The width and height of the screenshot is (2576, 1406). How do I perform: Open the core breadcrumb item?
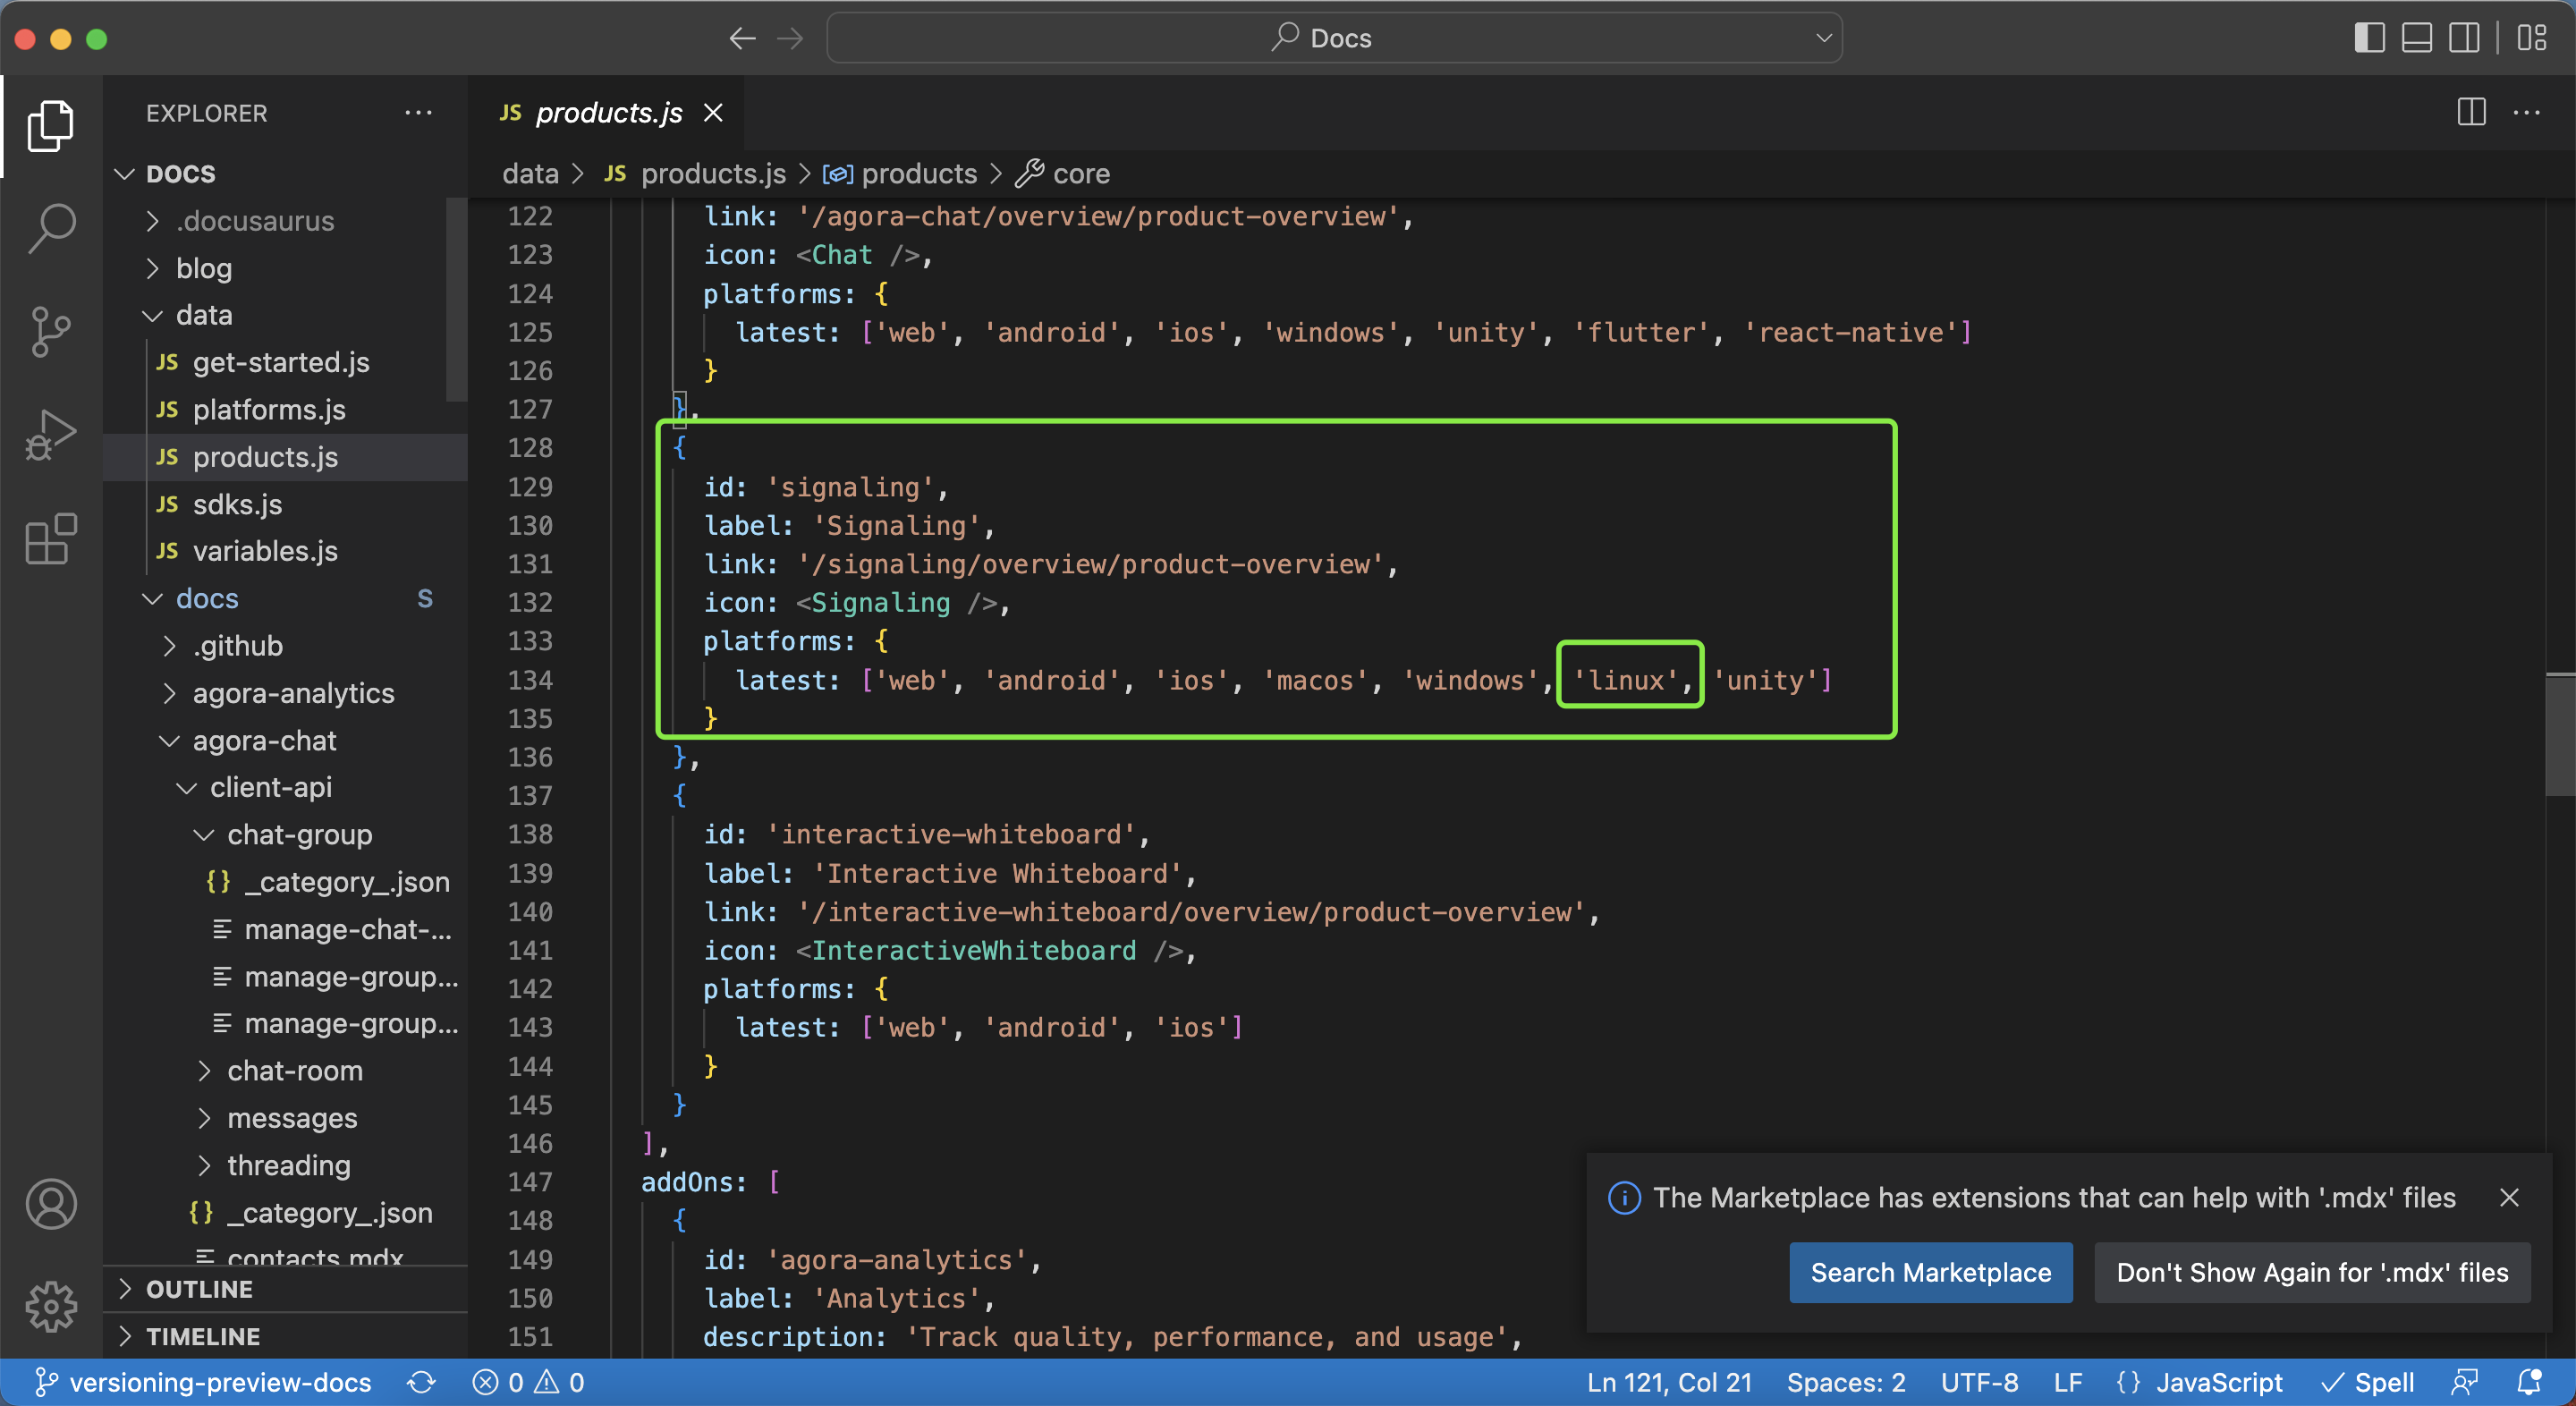tap(1082, 173)
